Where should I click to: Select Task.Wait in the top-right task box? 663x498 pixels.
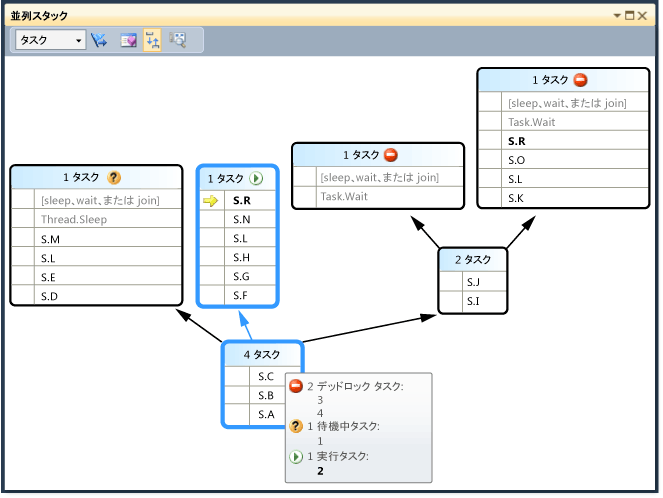(531, 122)
